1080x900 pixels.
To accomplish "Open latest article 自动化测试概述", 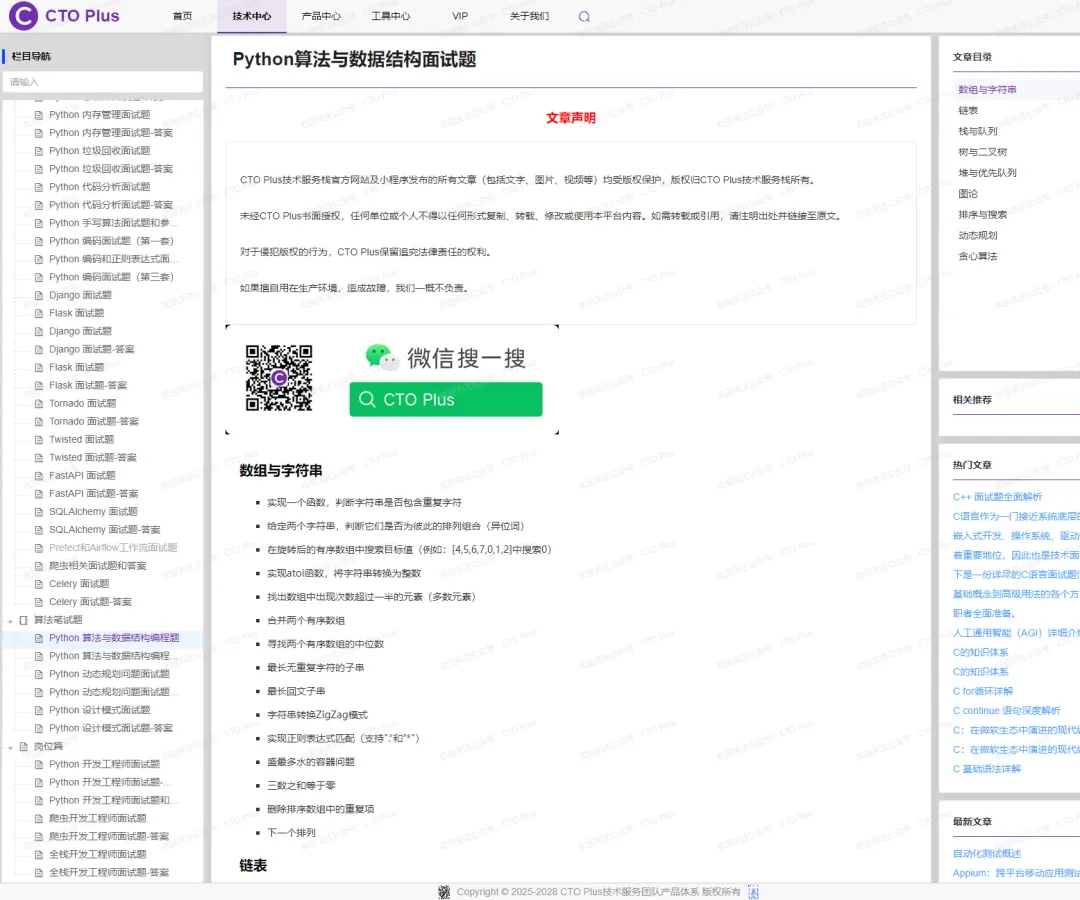I will tap(986, 853).
